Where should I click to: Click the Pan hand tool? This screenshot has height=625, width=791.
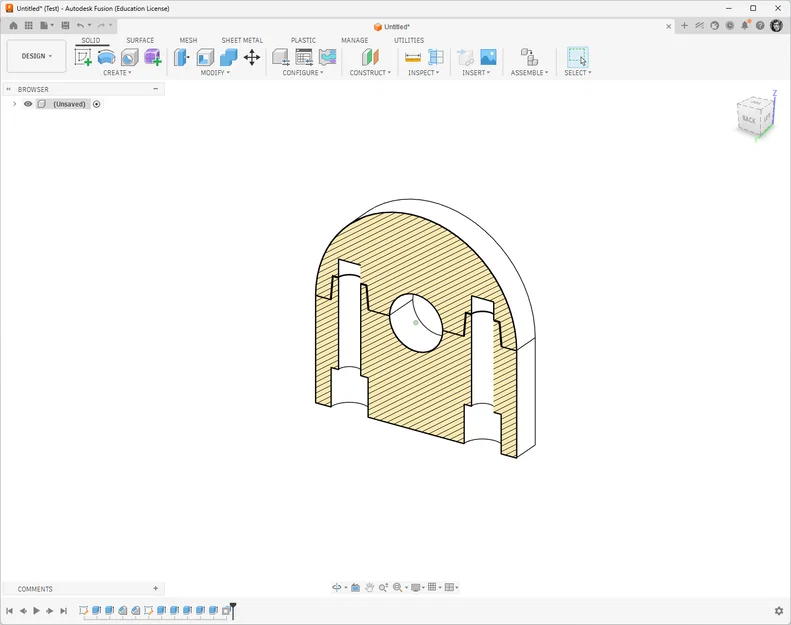tap(369, 587)
